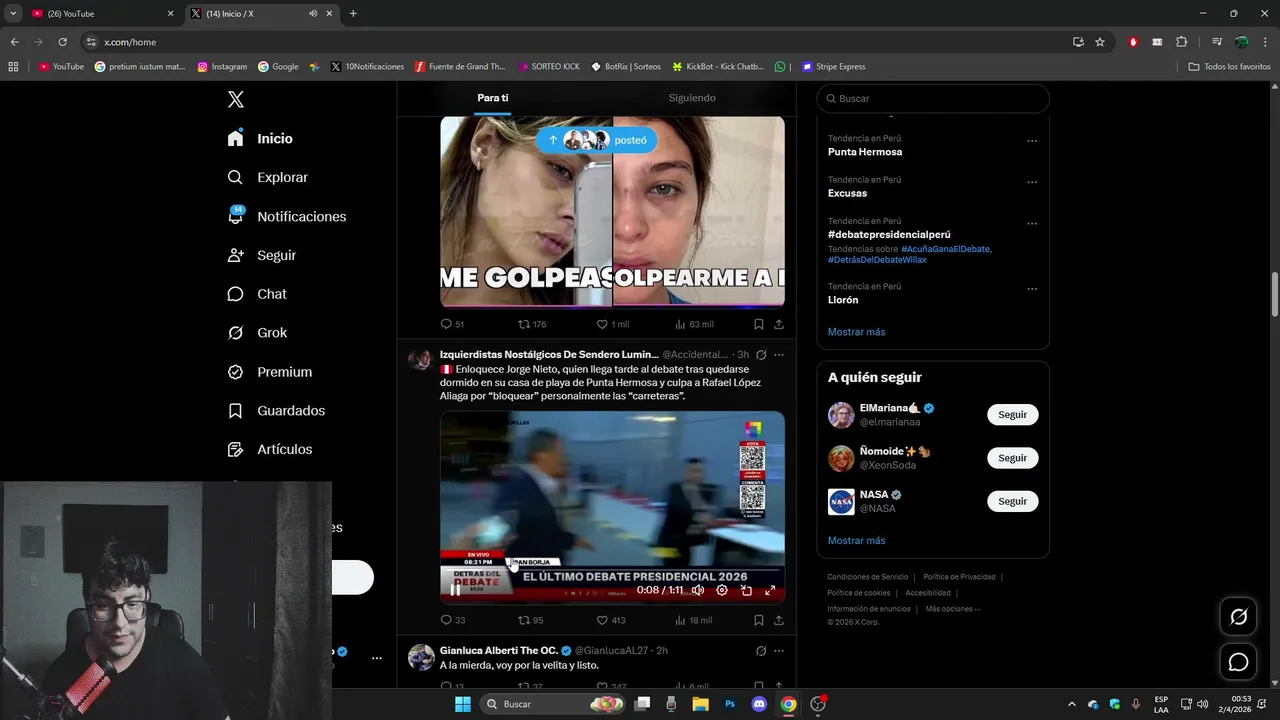
Task: Repost the post with 176 reposts
Action: (532, 324)
